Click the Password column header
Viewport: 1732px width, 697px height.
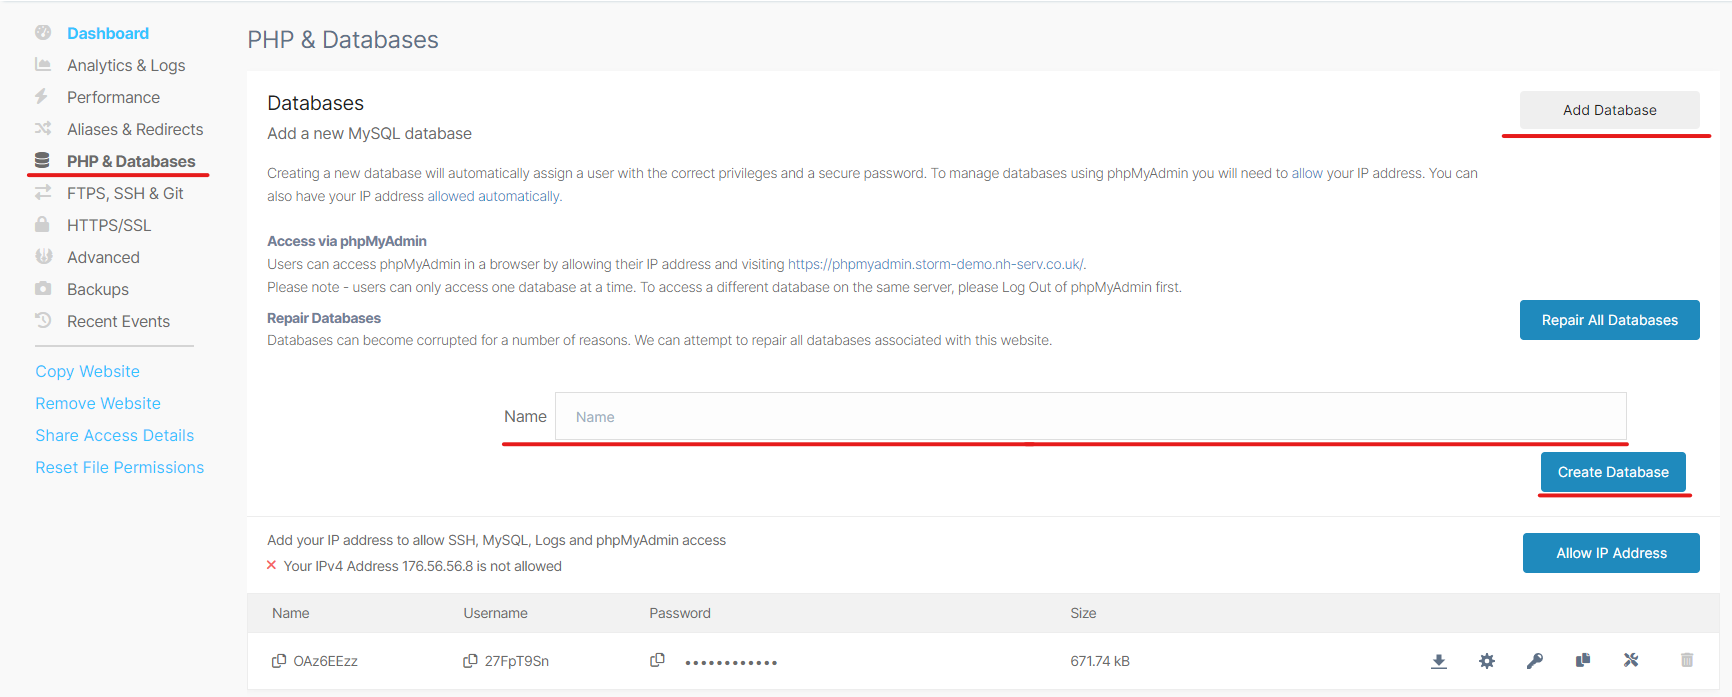(680, 613)
